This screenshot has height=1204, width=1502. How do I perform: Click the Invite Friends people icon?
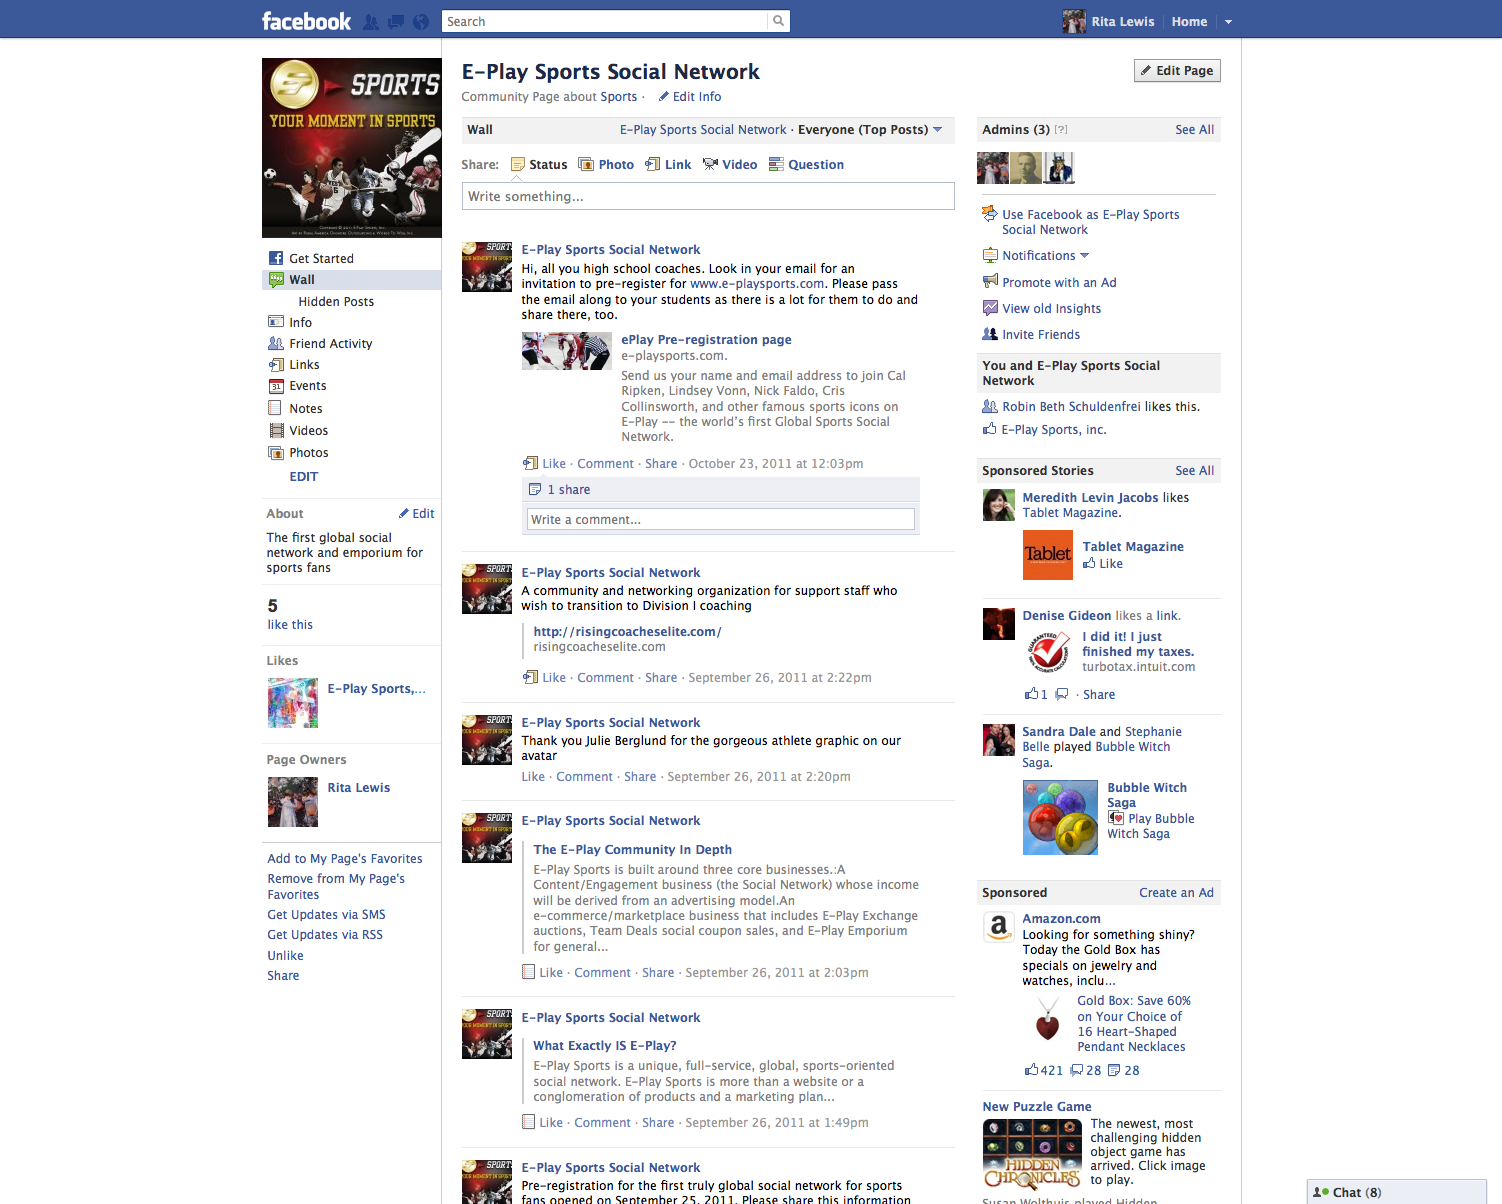click(x=990, y=334)
